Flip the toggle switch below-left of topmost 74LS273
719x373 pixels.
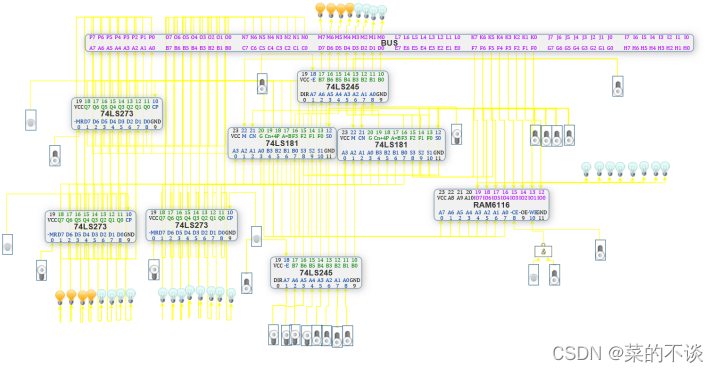(55, 155)
